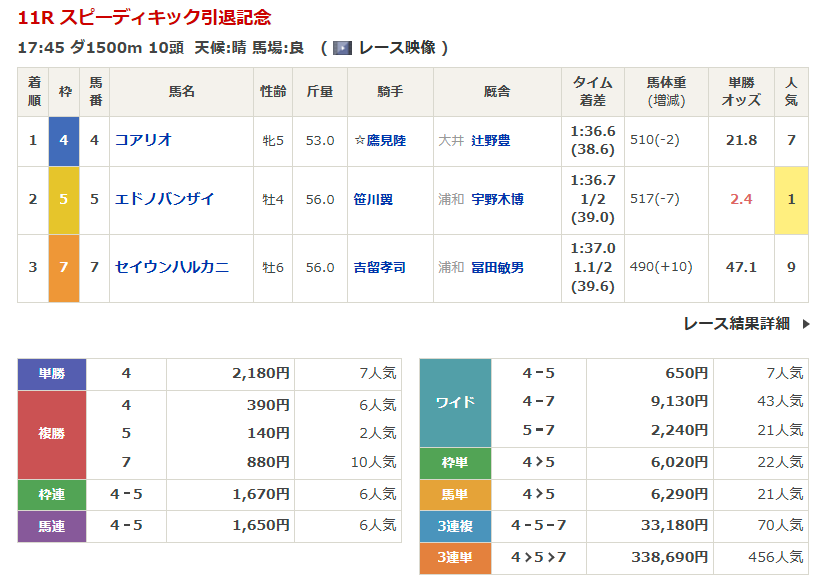Open trainer 辻野豊 page

point(491,141)
